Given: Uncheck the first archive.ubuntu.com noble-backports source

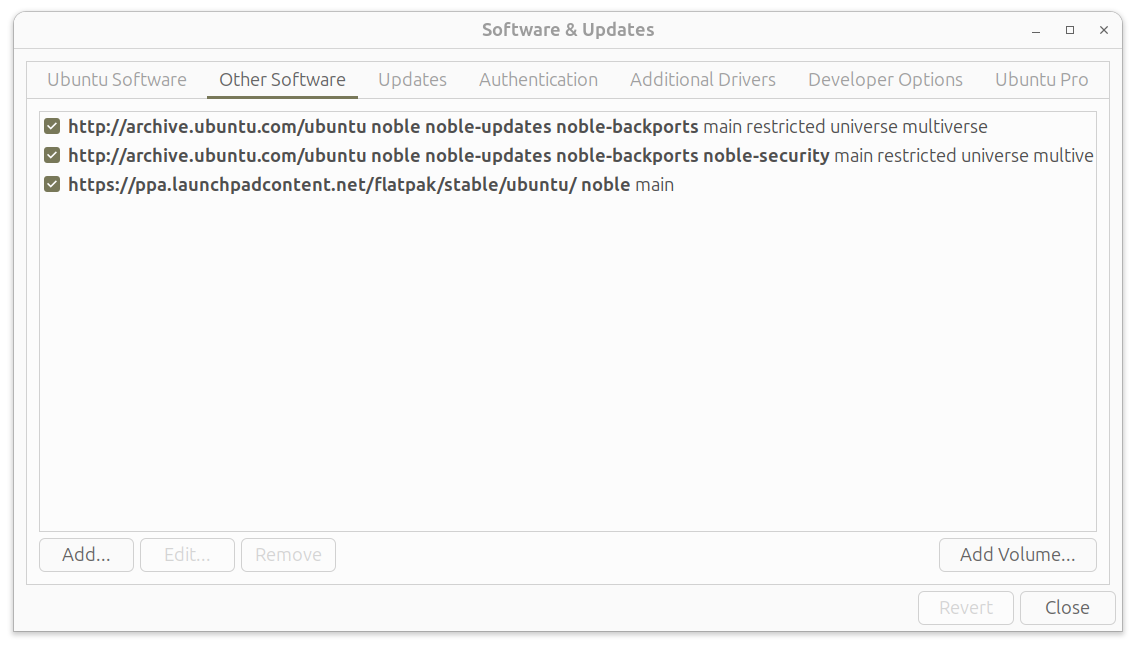Looking at the screenshot, I should tap(52, 127).
